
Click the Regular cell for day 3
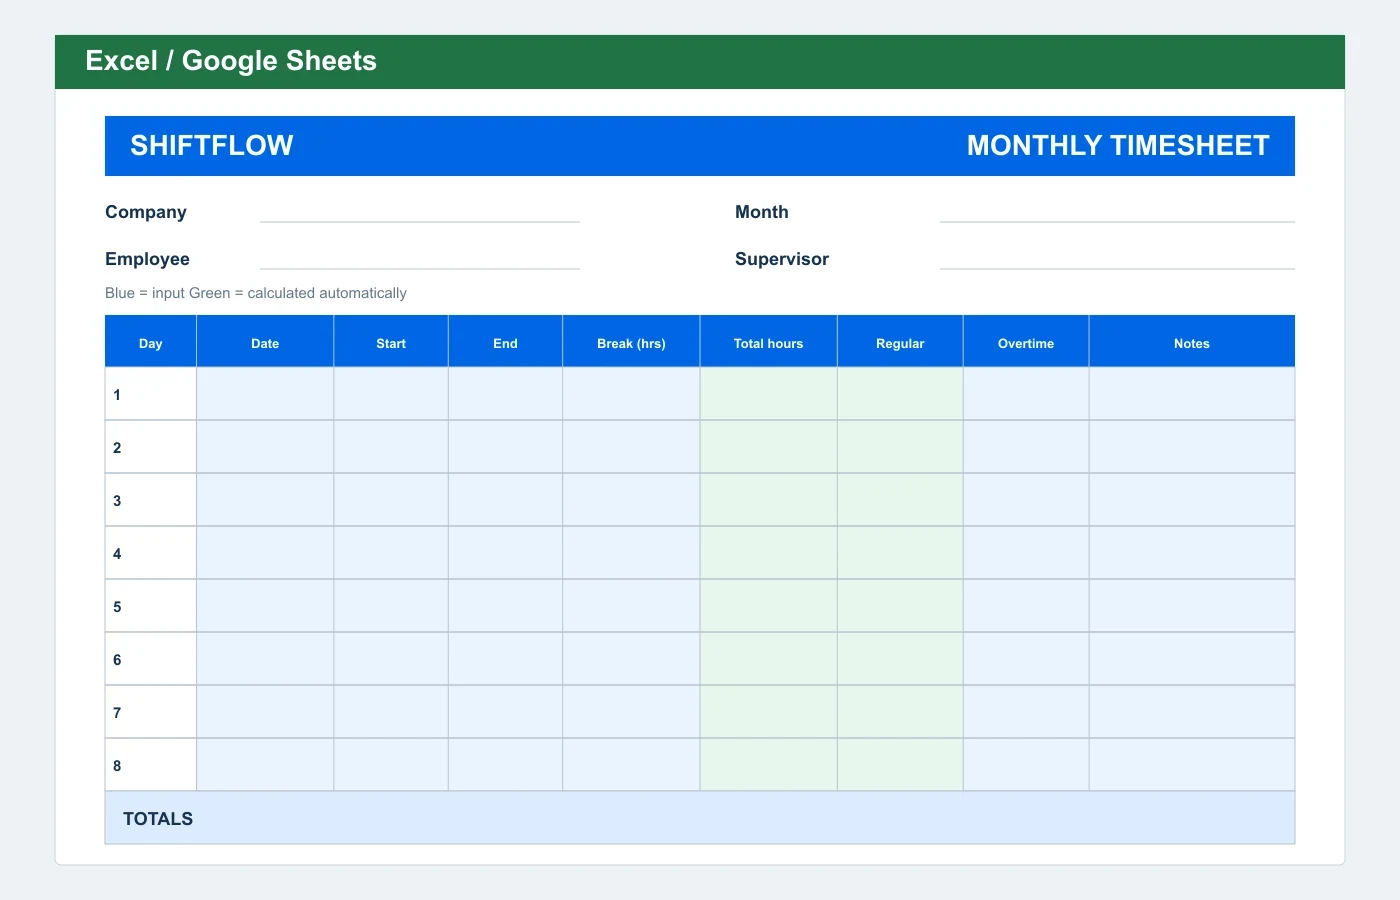pos(900,500)
